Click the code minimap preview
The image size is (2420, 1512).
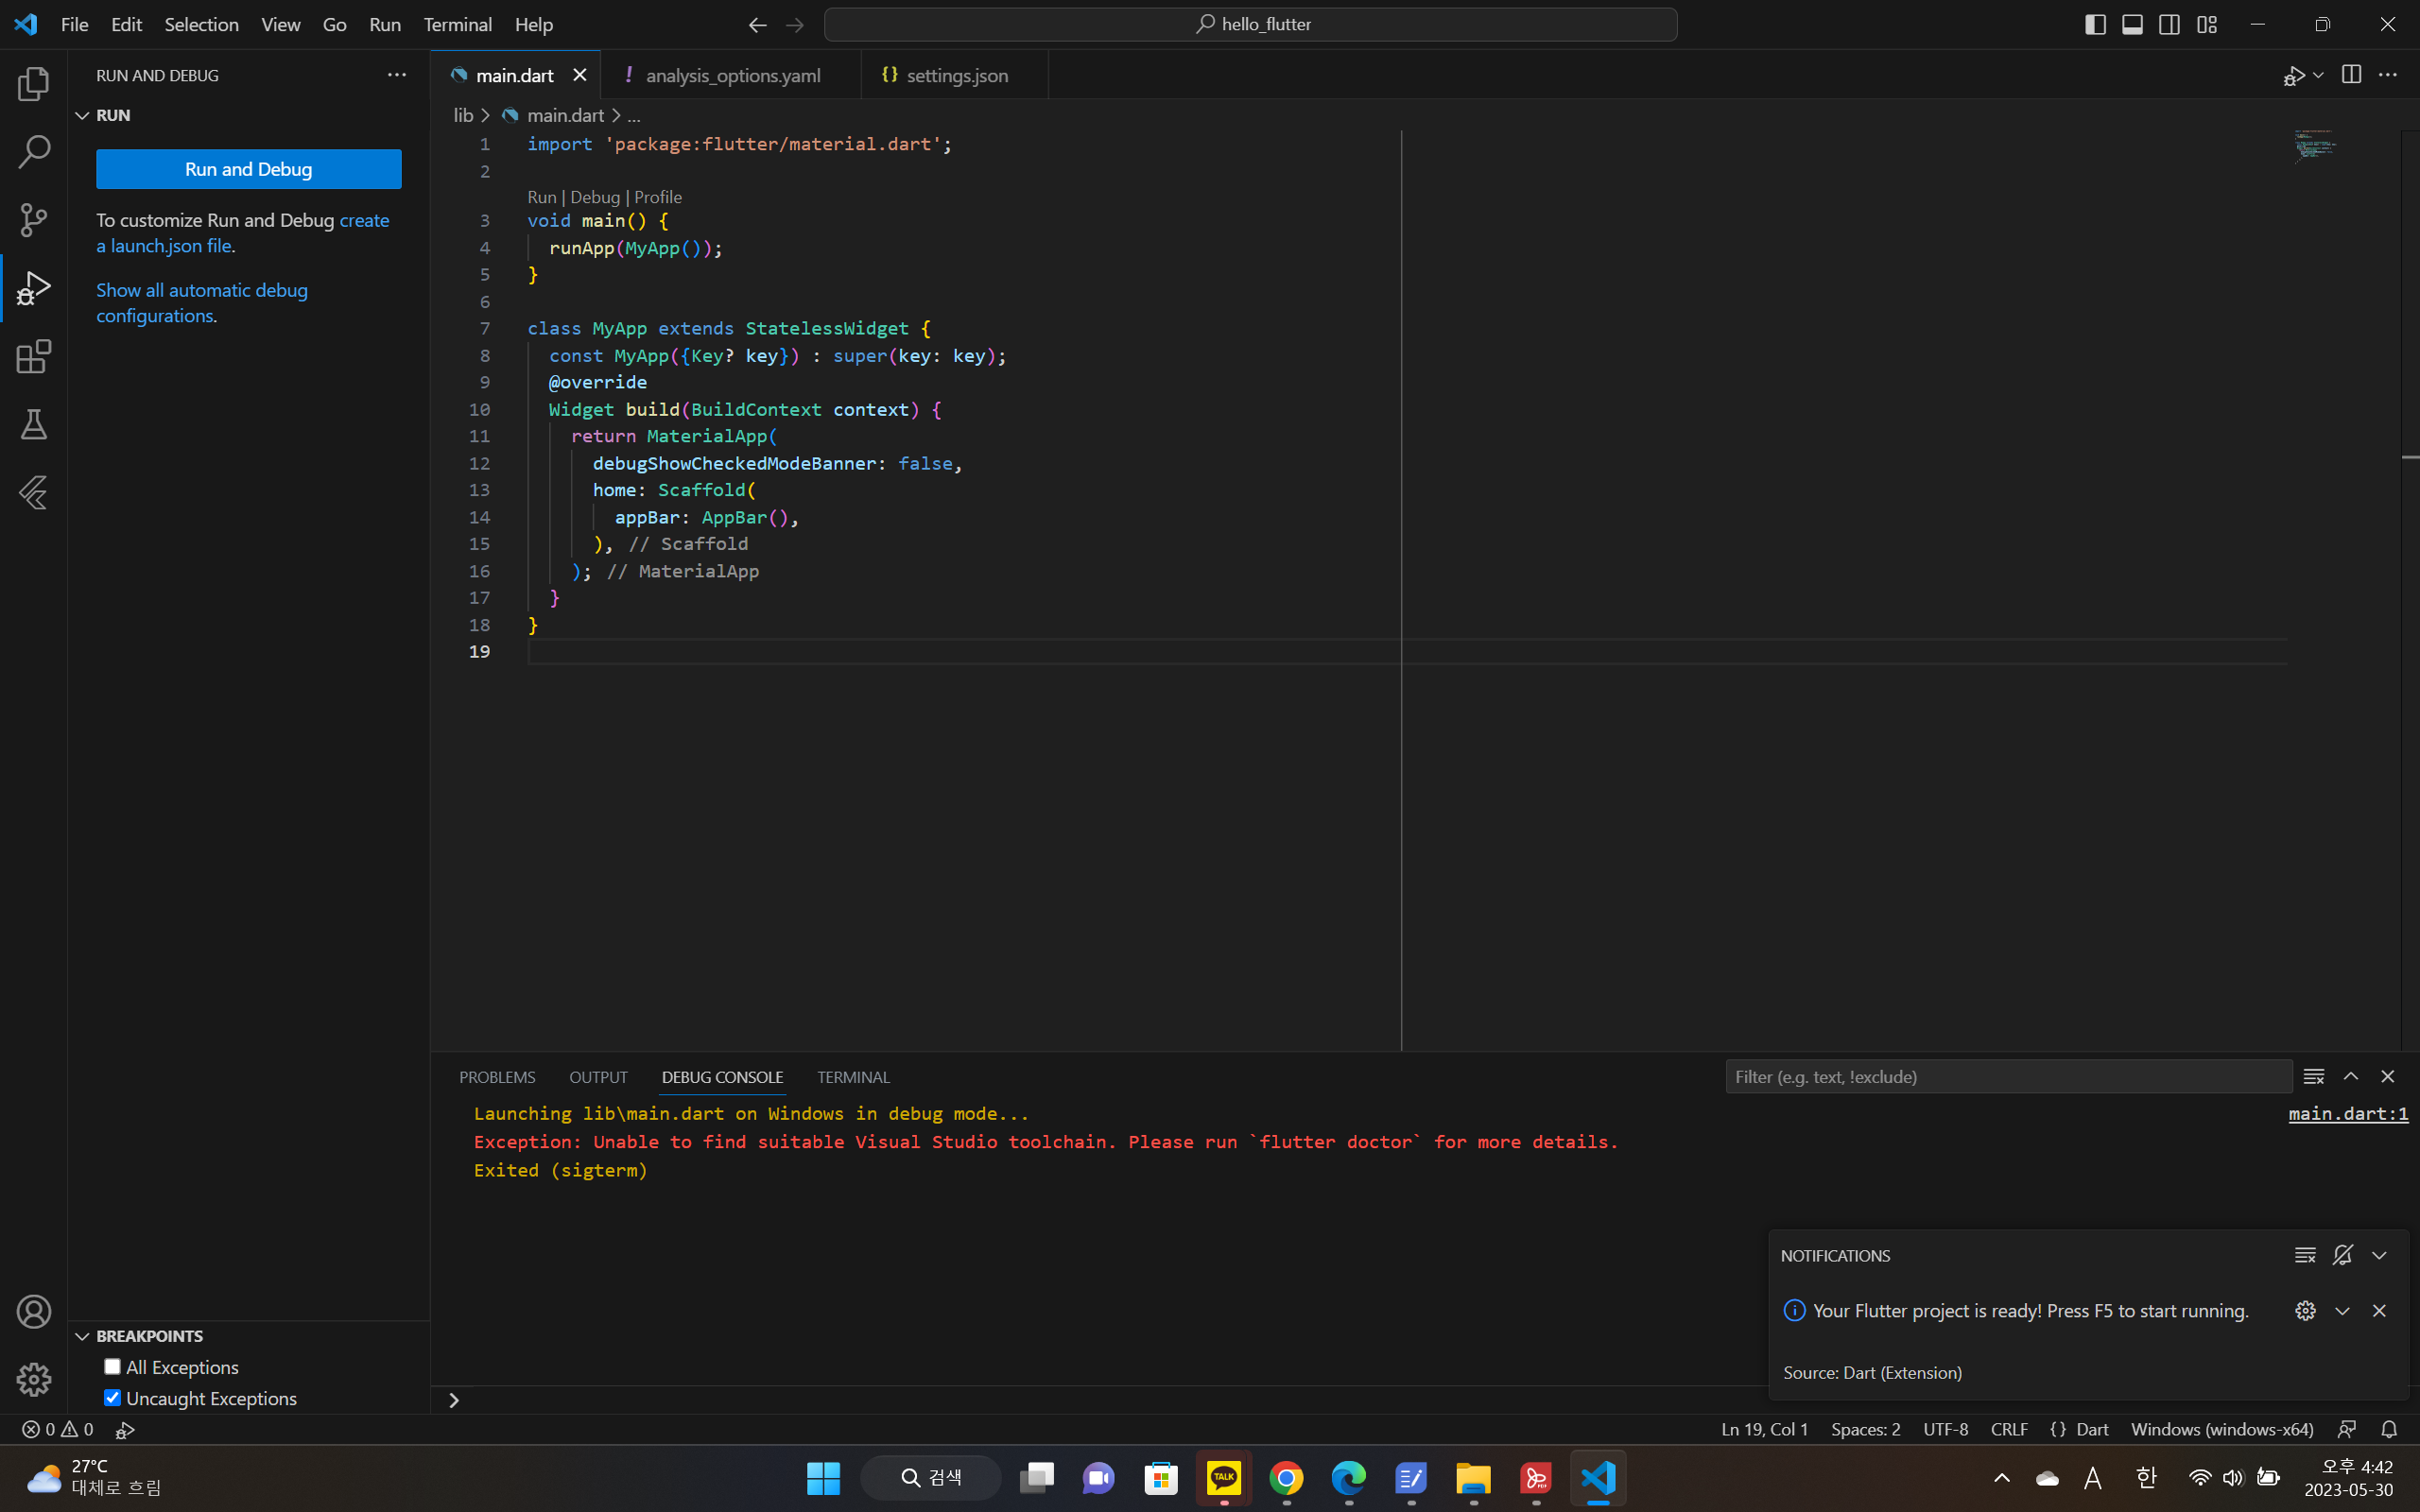2315,146
